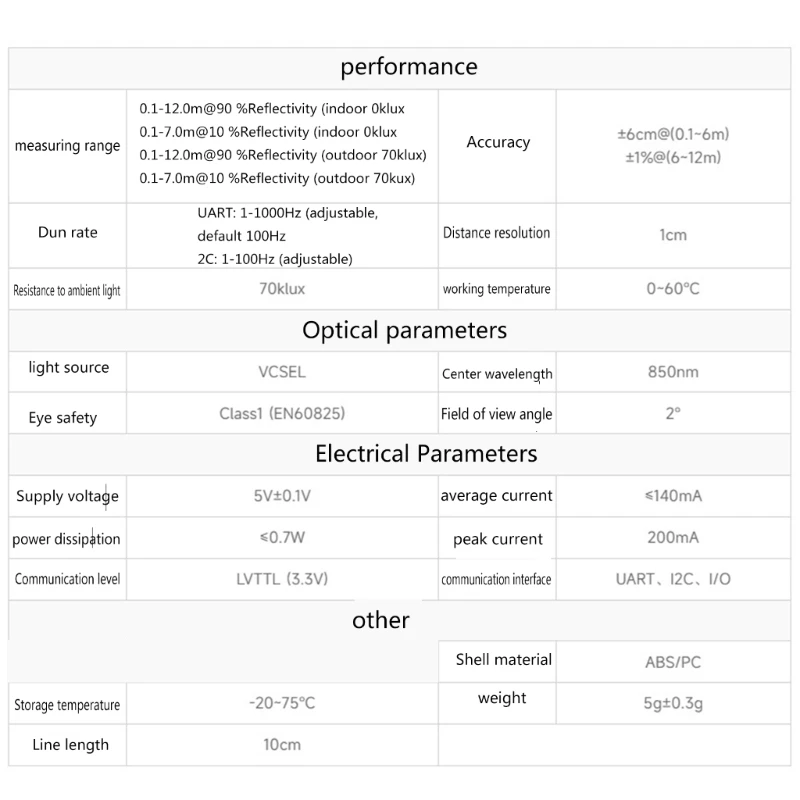This screenshot has height=800, width=800.
Task: Click the 'Accuracy' label cell
Action: pos(498,142)
